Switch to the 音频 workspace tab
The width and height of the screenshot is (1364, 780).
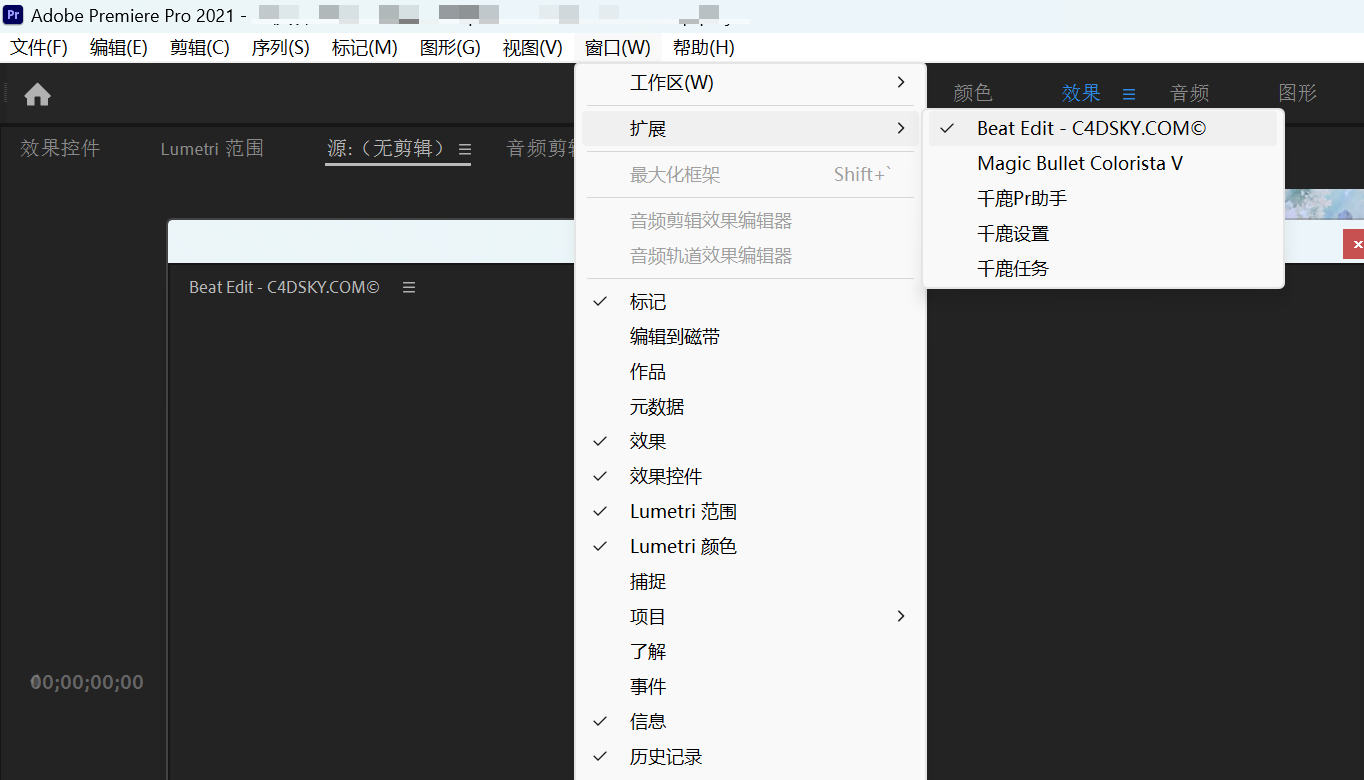click(1189, 93)
